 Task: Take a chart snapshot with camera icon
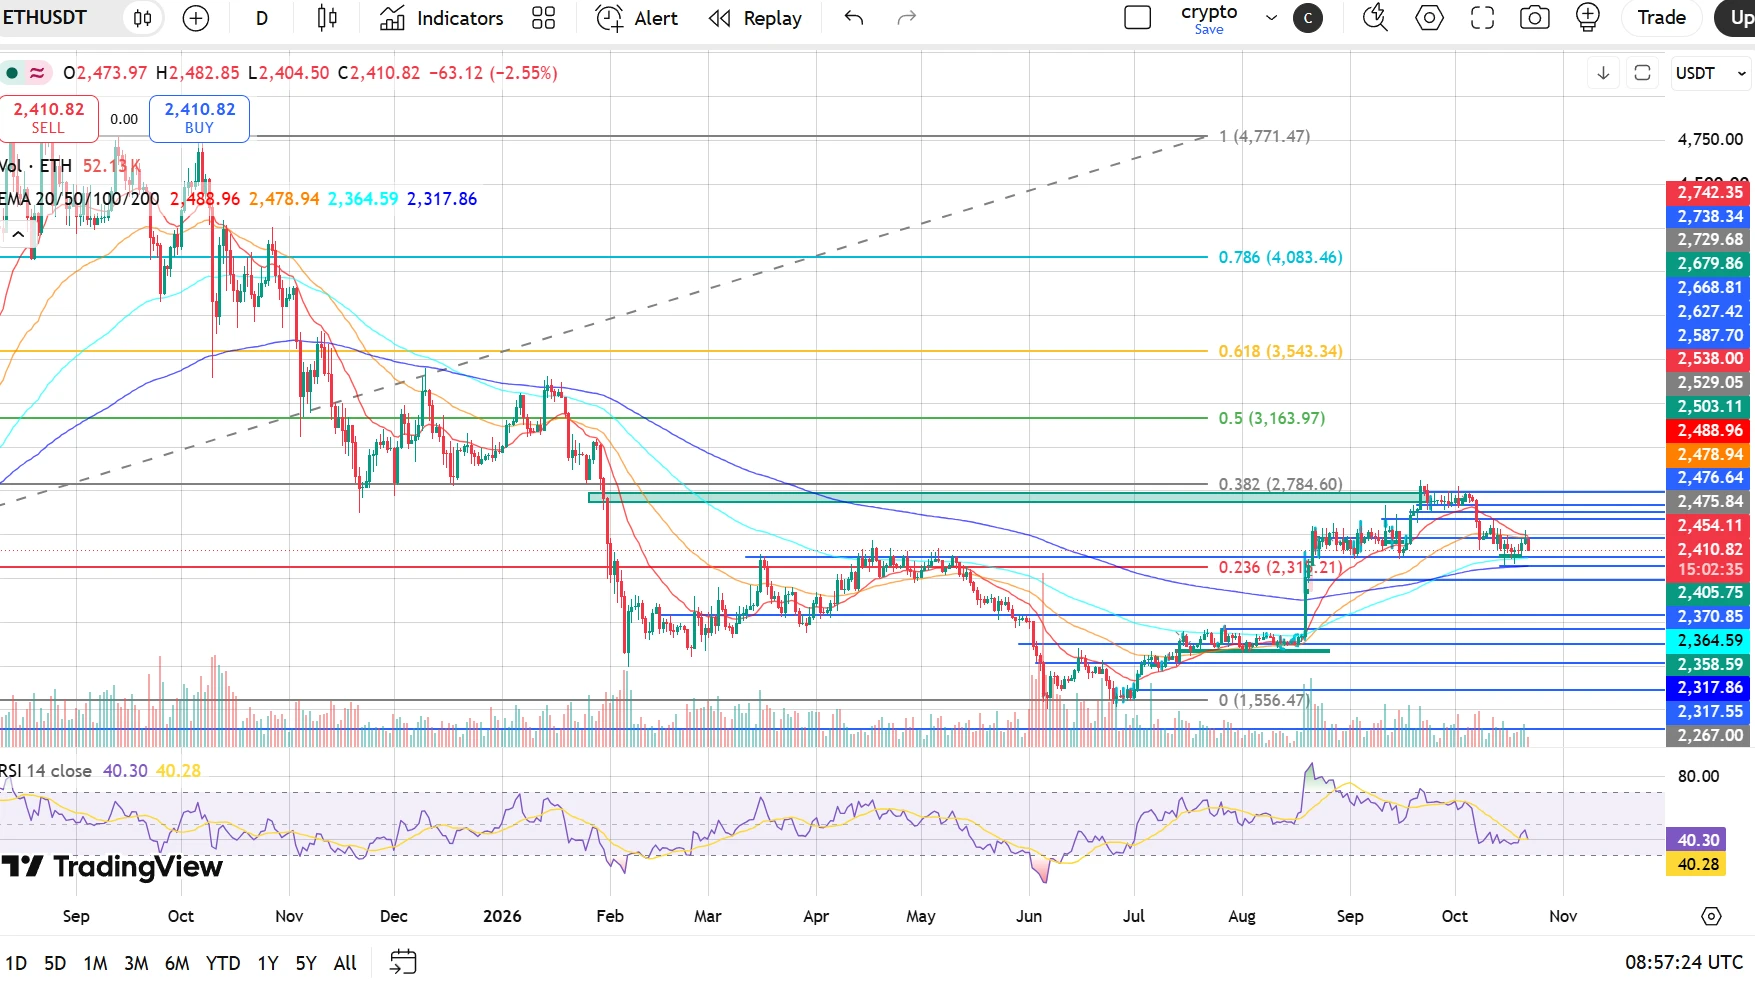click(x=1535, y=18)
